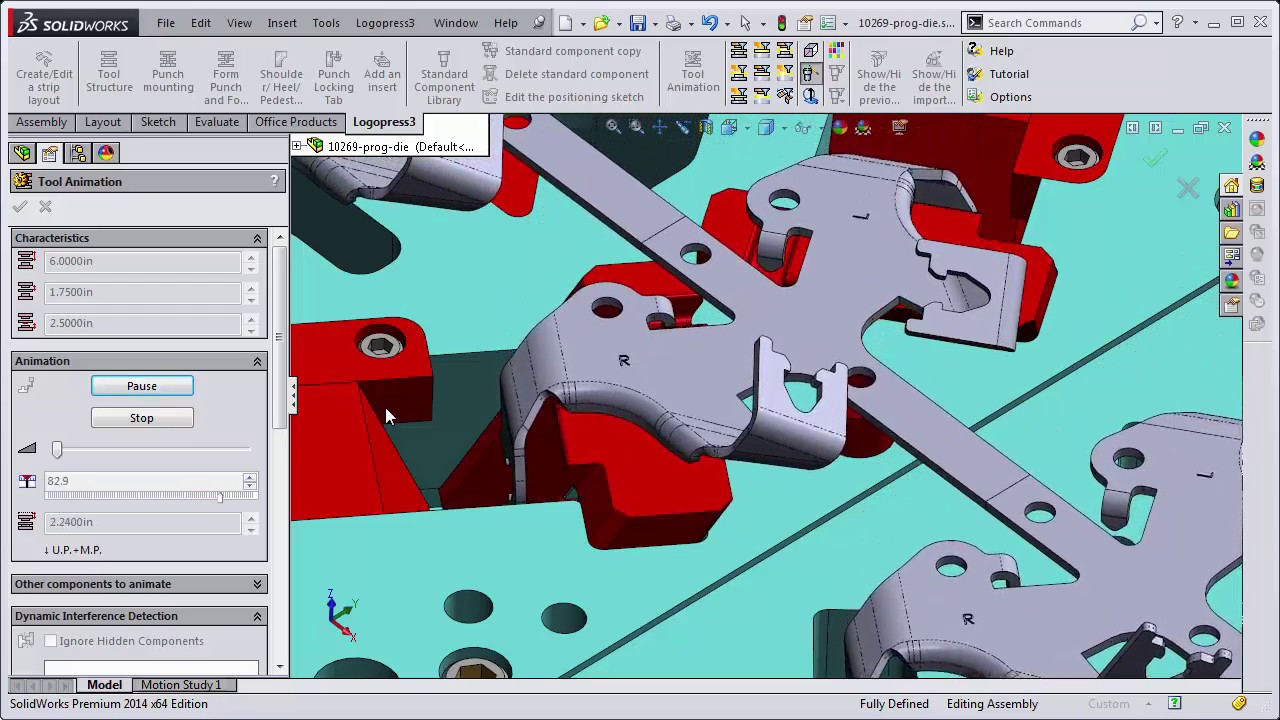This screenshot has height=720, width=1280.
Task: Pause the tool animation
Action: point(142,386)
